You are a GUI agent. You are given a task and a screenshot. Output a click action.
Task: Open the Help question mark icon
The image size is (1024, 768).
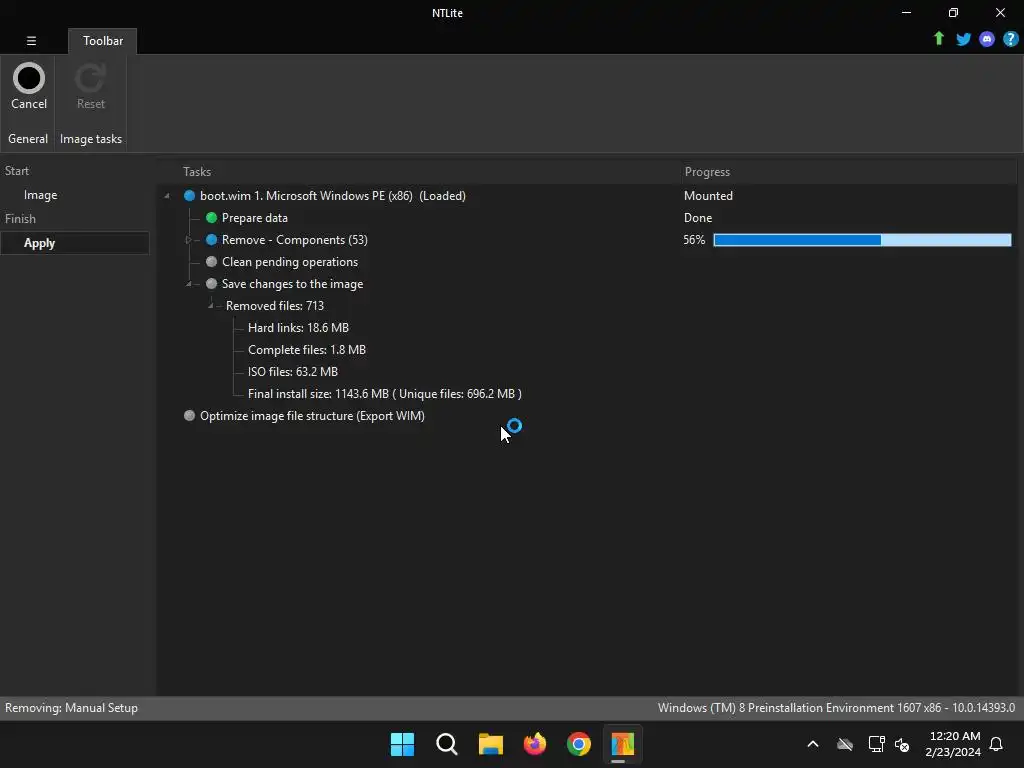pyautogui.click(x=1010, y=39)
